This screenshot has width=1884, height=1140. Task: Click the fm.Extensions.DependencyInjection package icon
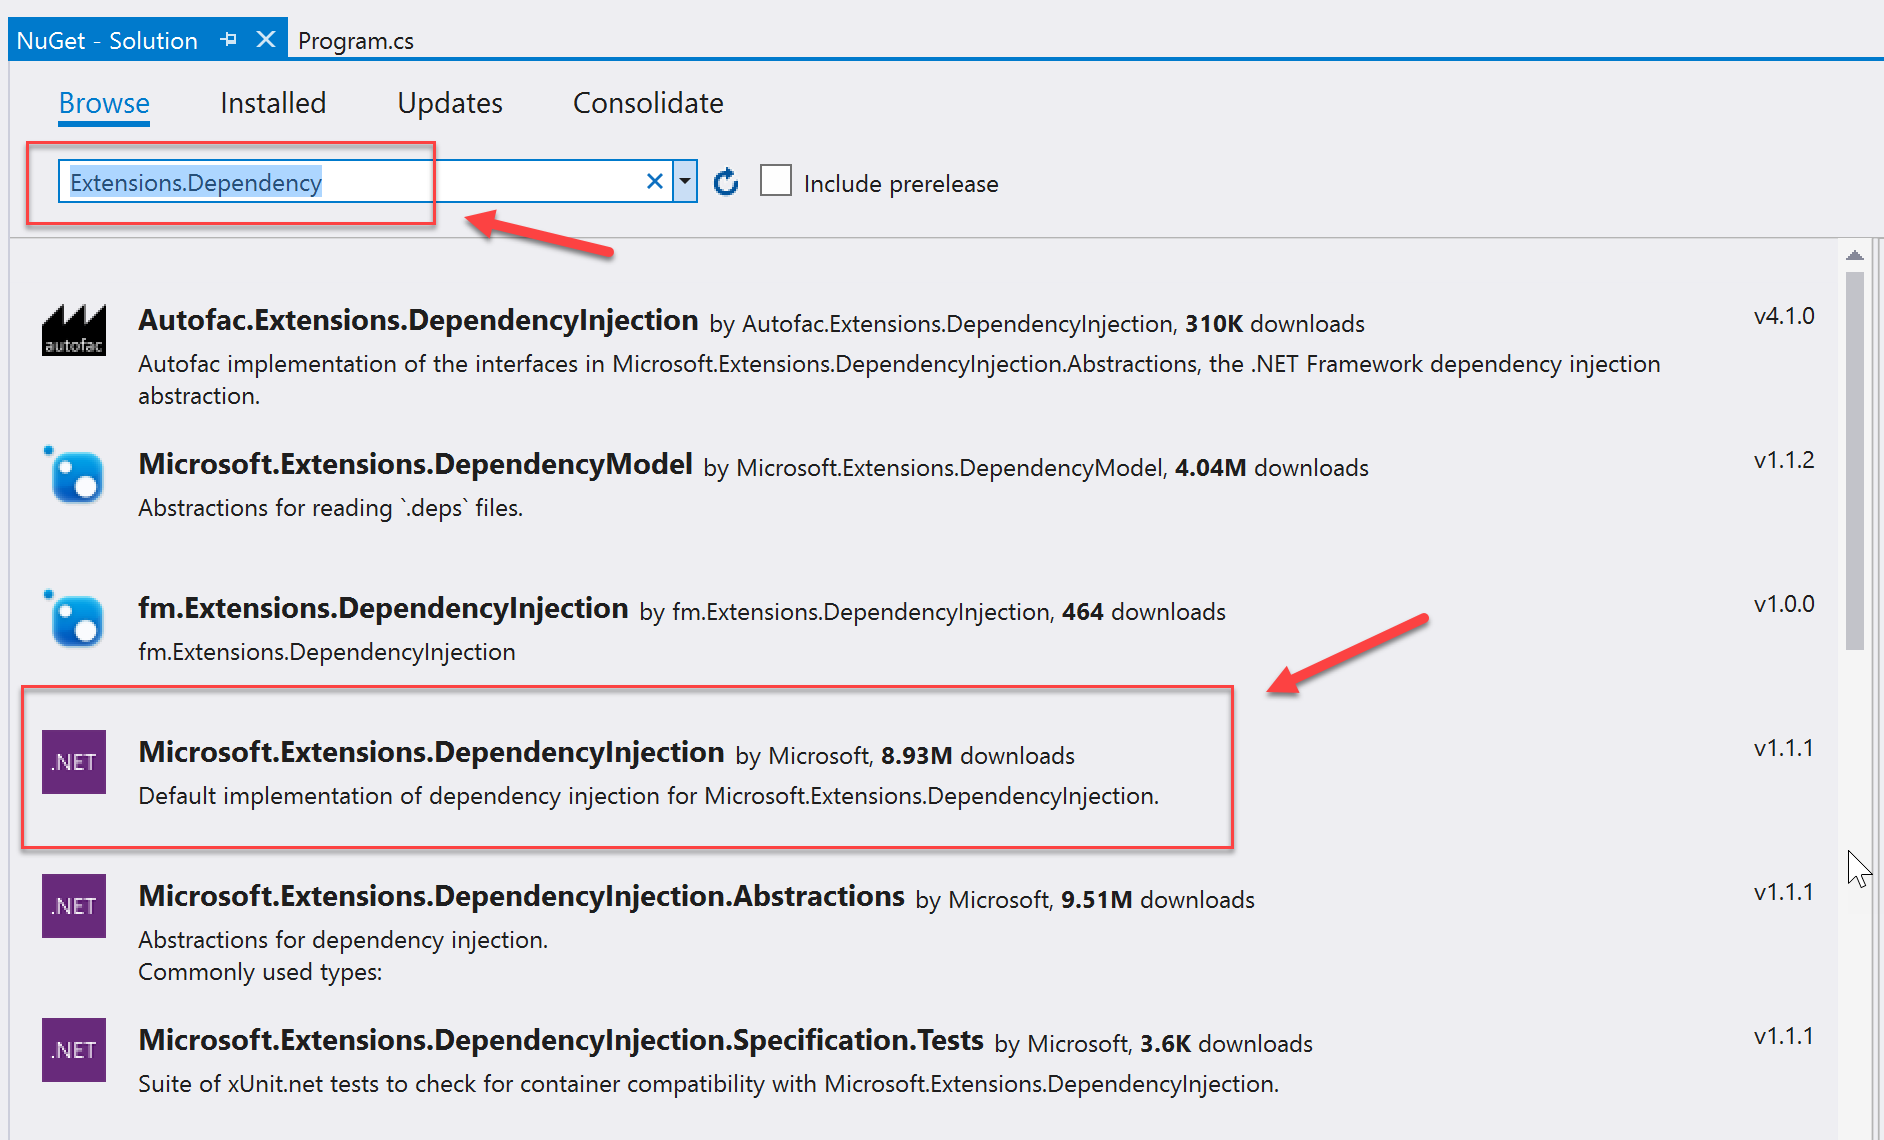(75, 618)
